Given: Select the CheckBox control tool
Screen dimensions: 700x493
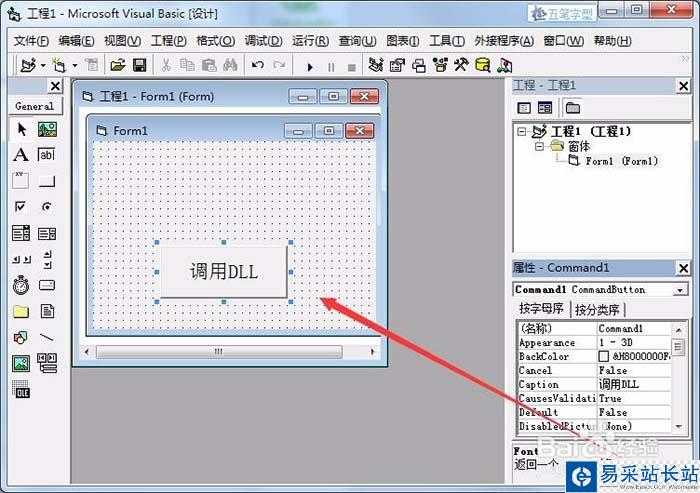Looking at the screenshot, I should coord(21,207).
